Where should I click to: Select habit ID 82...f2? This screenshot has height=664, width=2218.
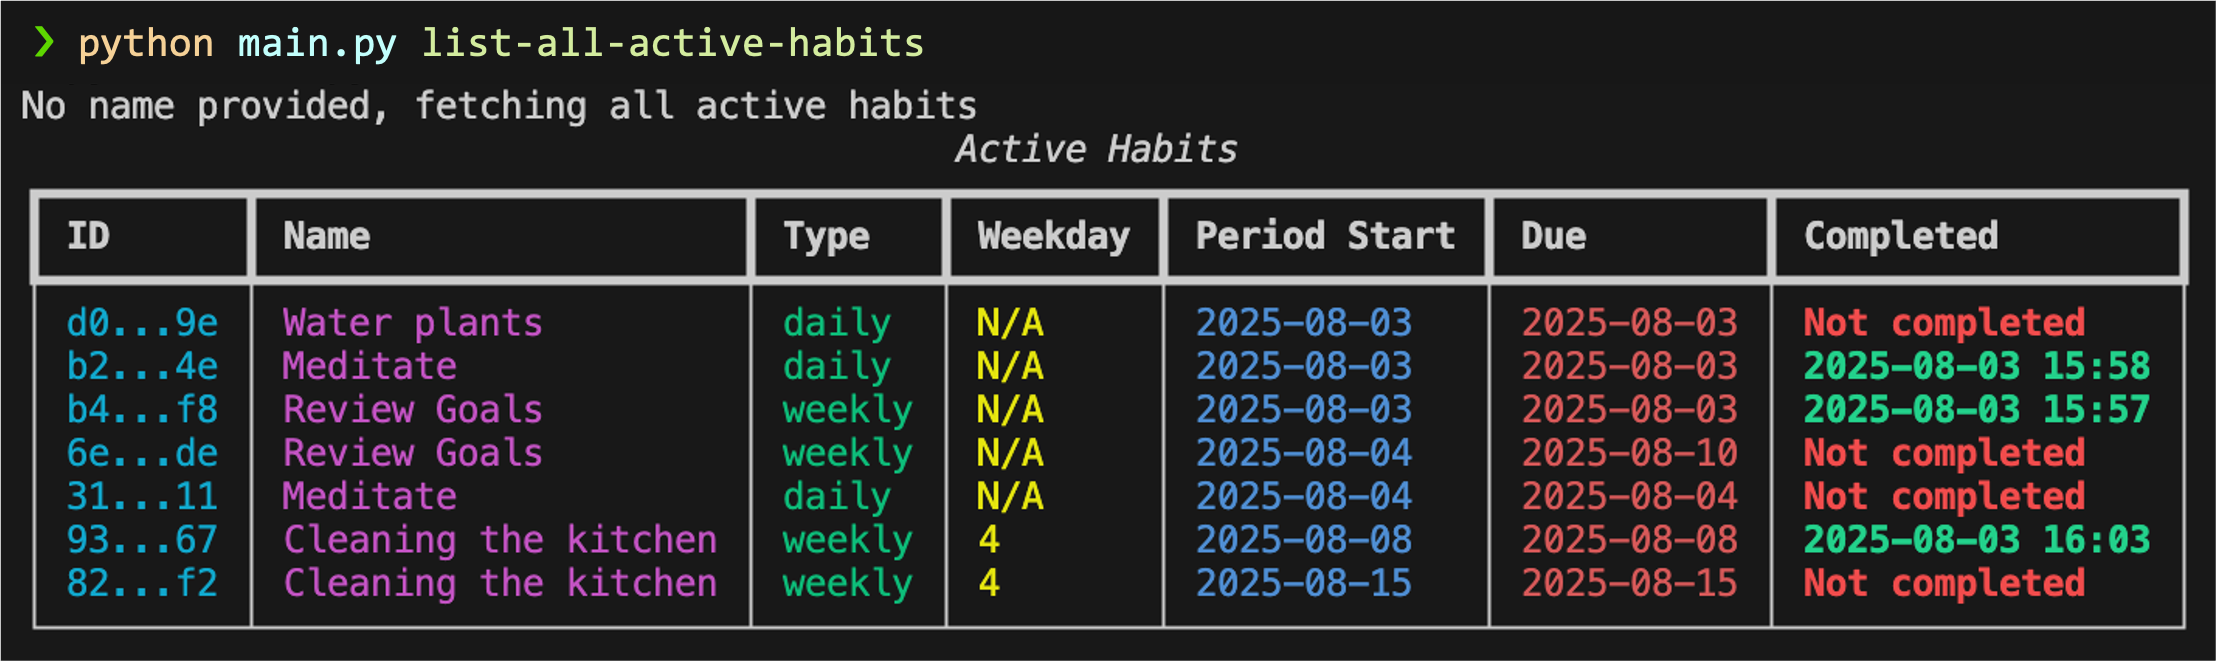142,583
